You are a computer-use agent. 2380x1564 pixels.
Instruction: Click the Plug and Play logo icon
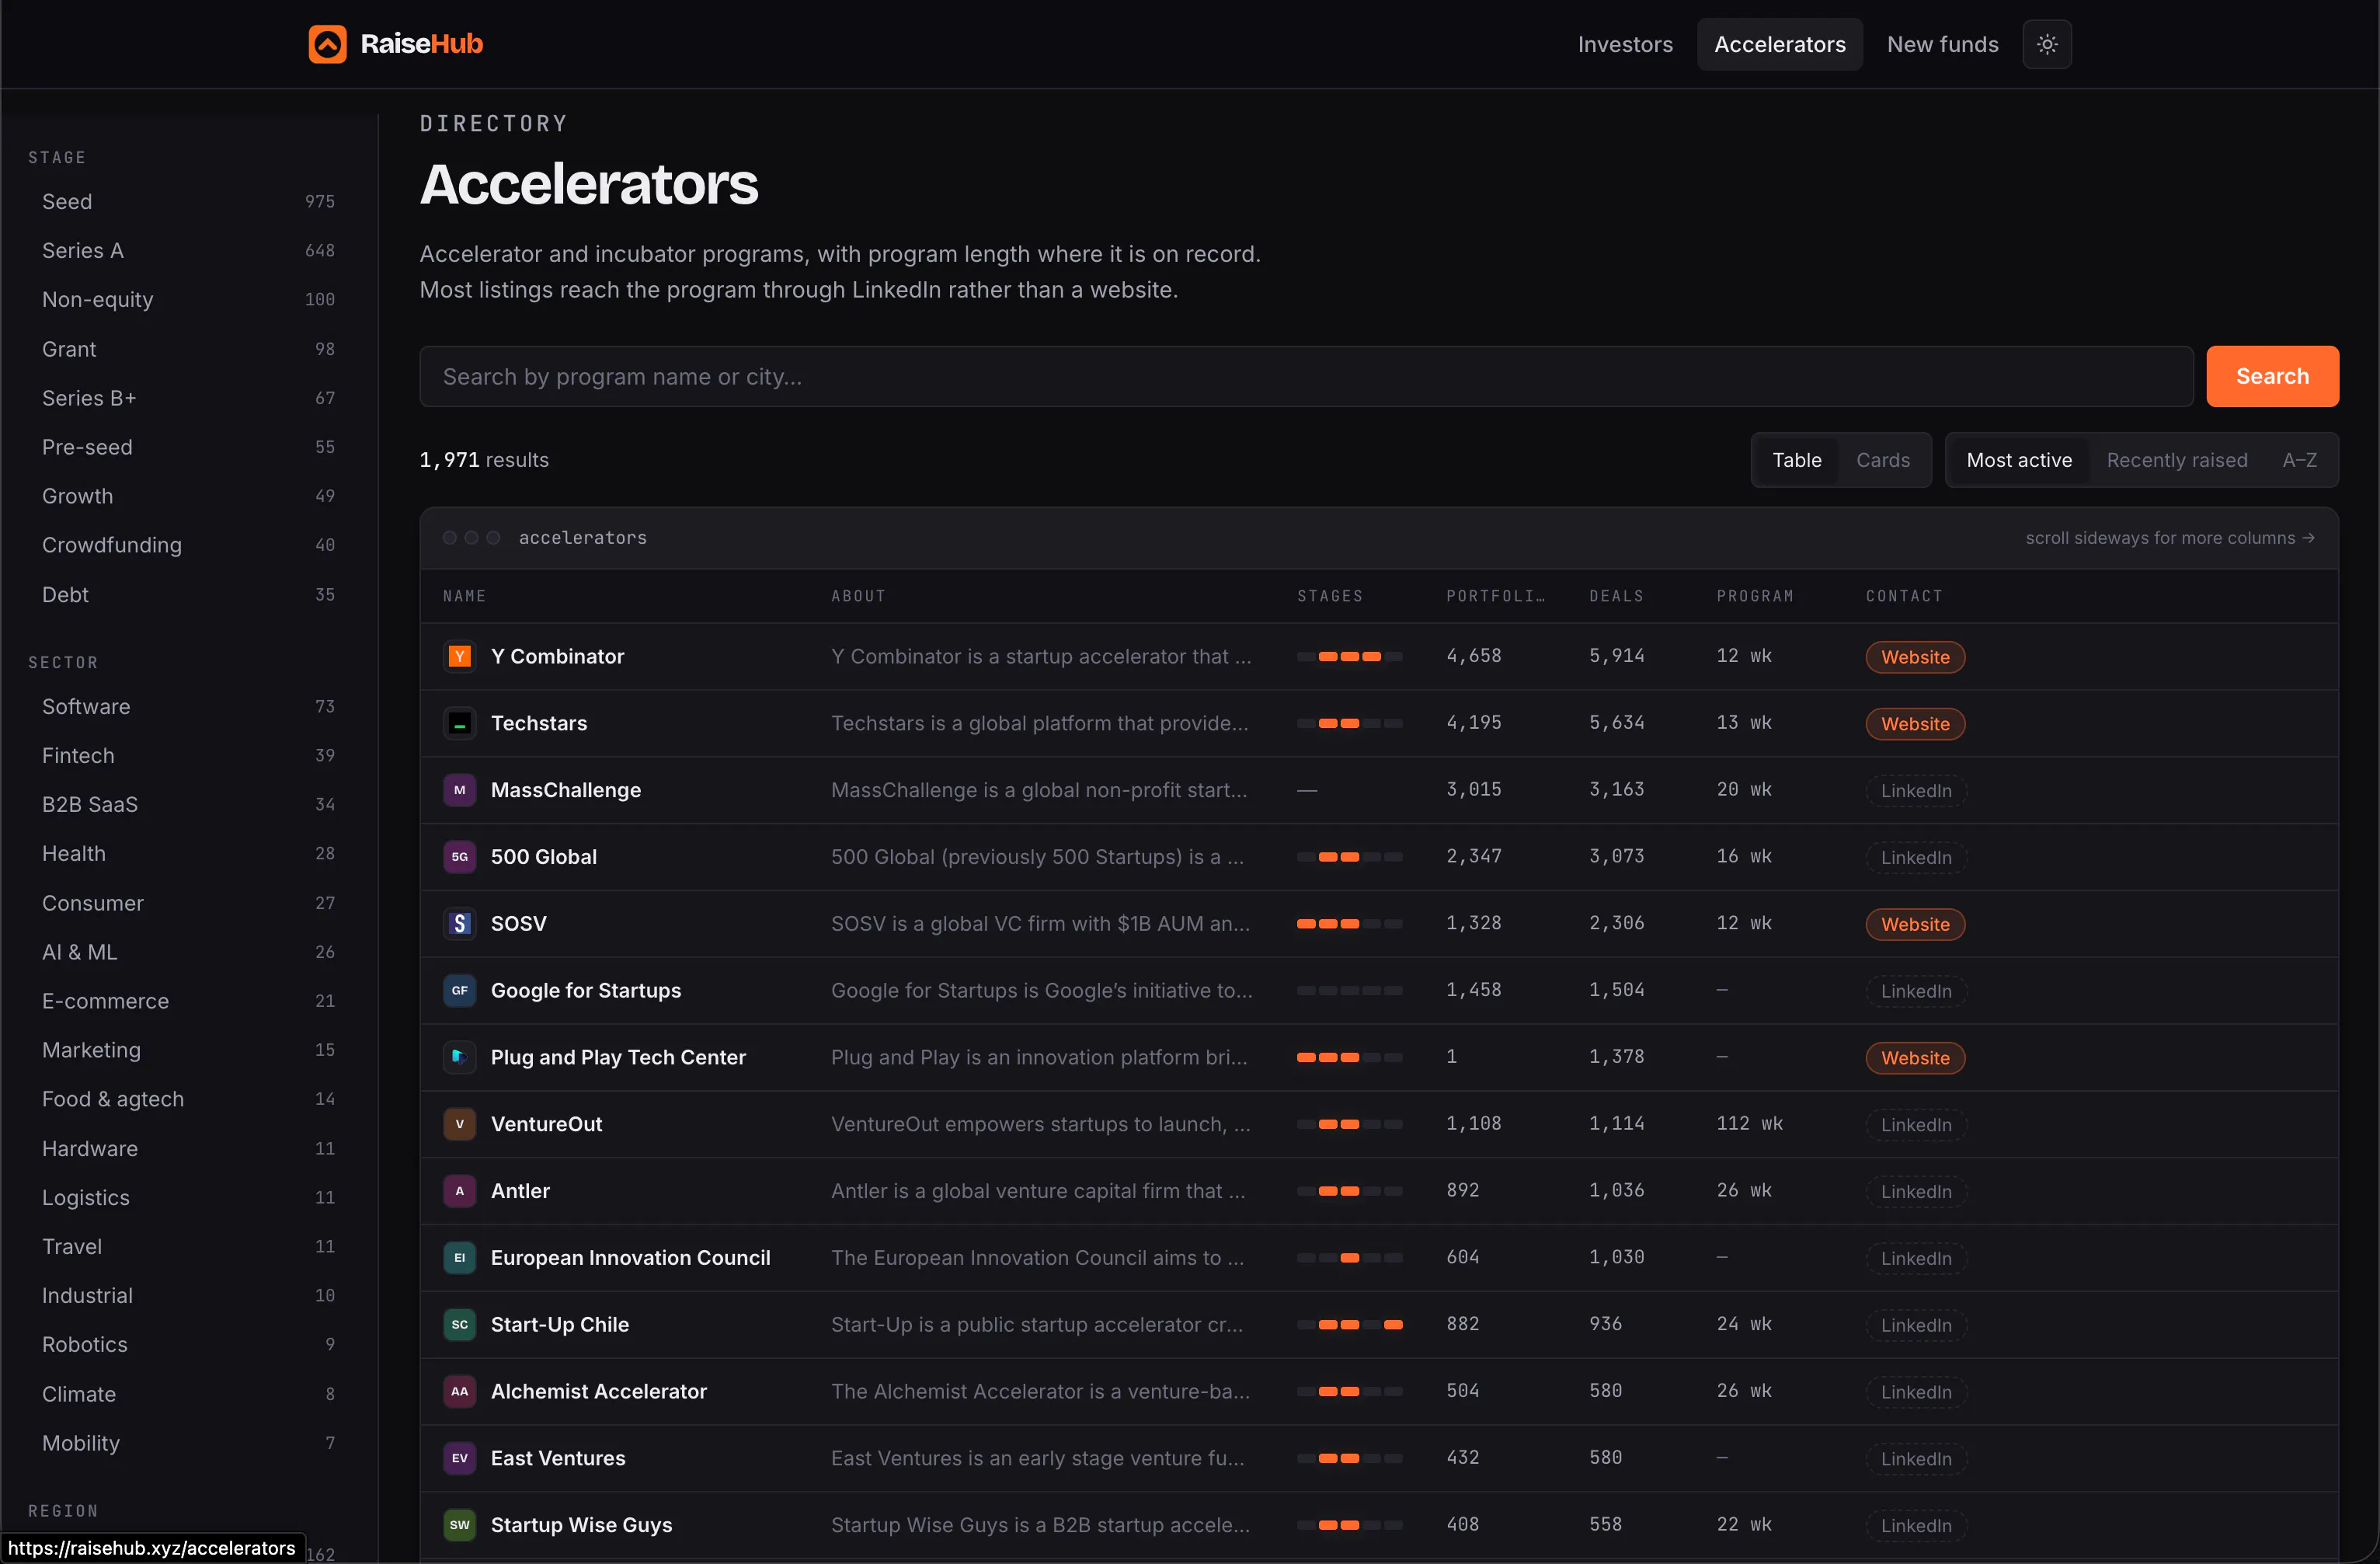coord(460,1057)
